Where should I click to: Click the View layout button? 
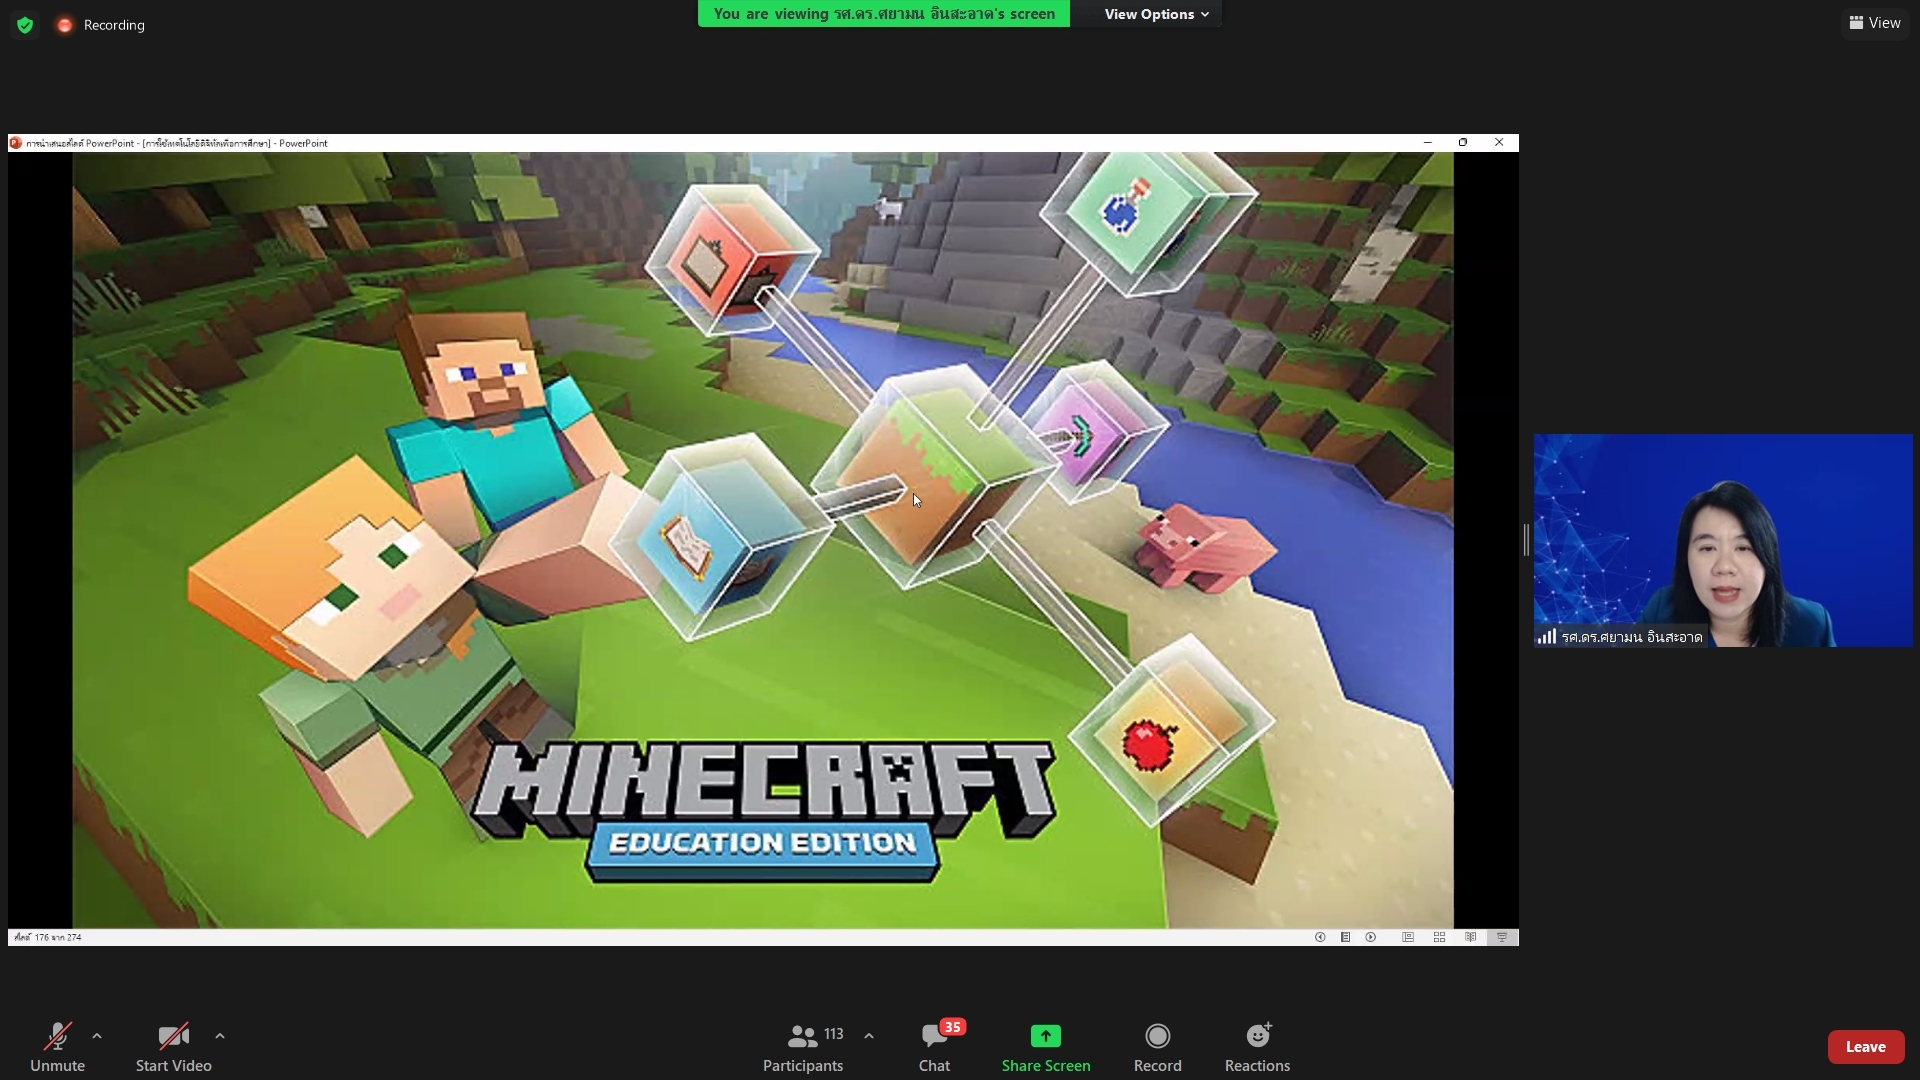(x=1875, y=22)
